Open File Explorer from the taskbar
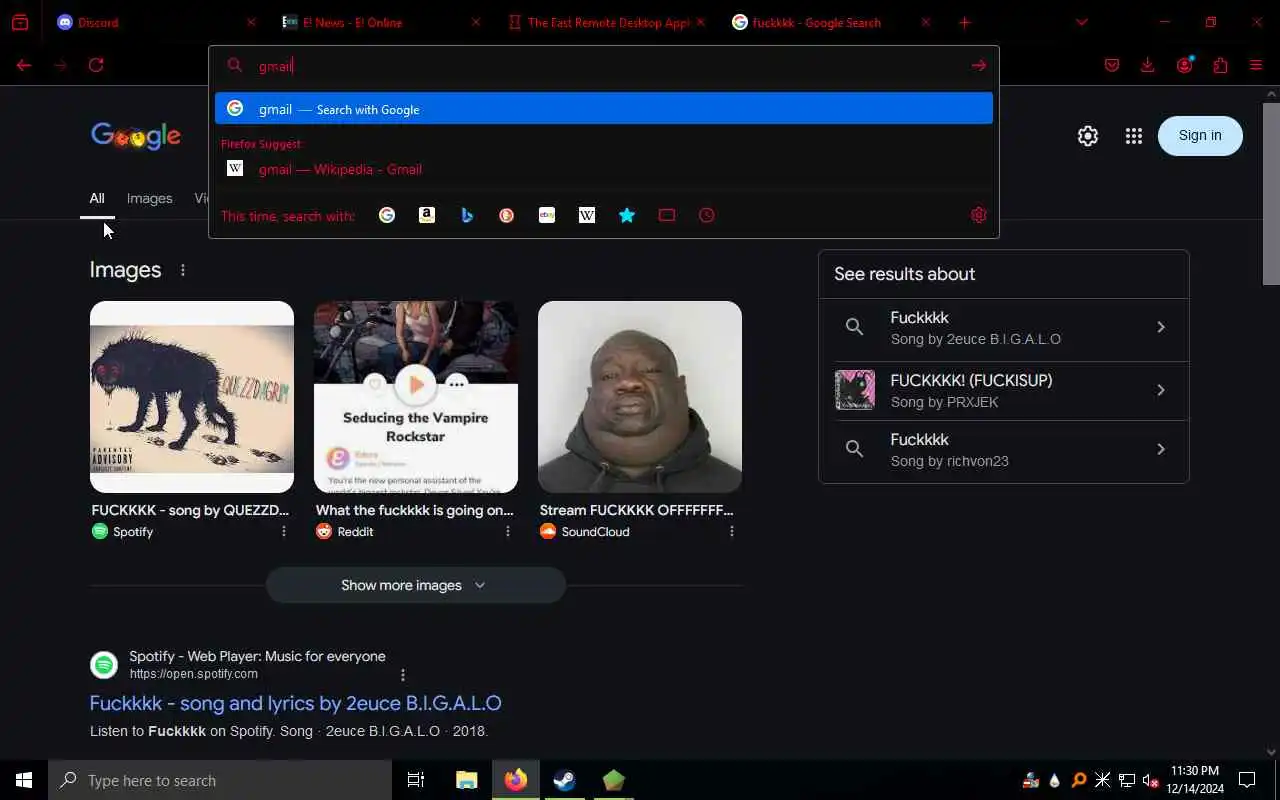1280x800 pixels. [x=467, y=780]
